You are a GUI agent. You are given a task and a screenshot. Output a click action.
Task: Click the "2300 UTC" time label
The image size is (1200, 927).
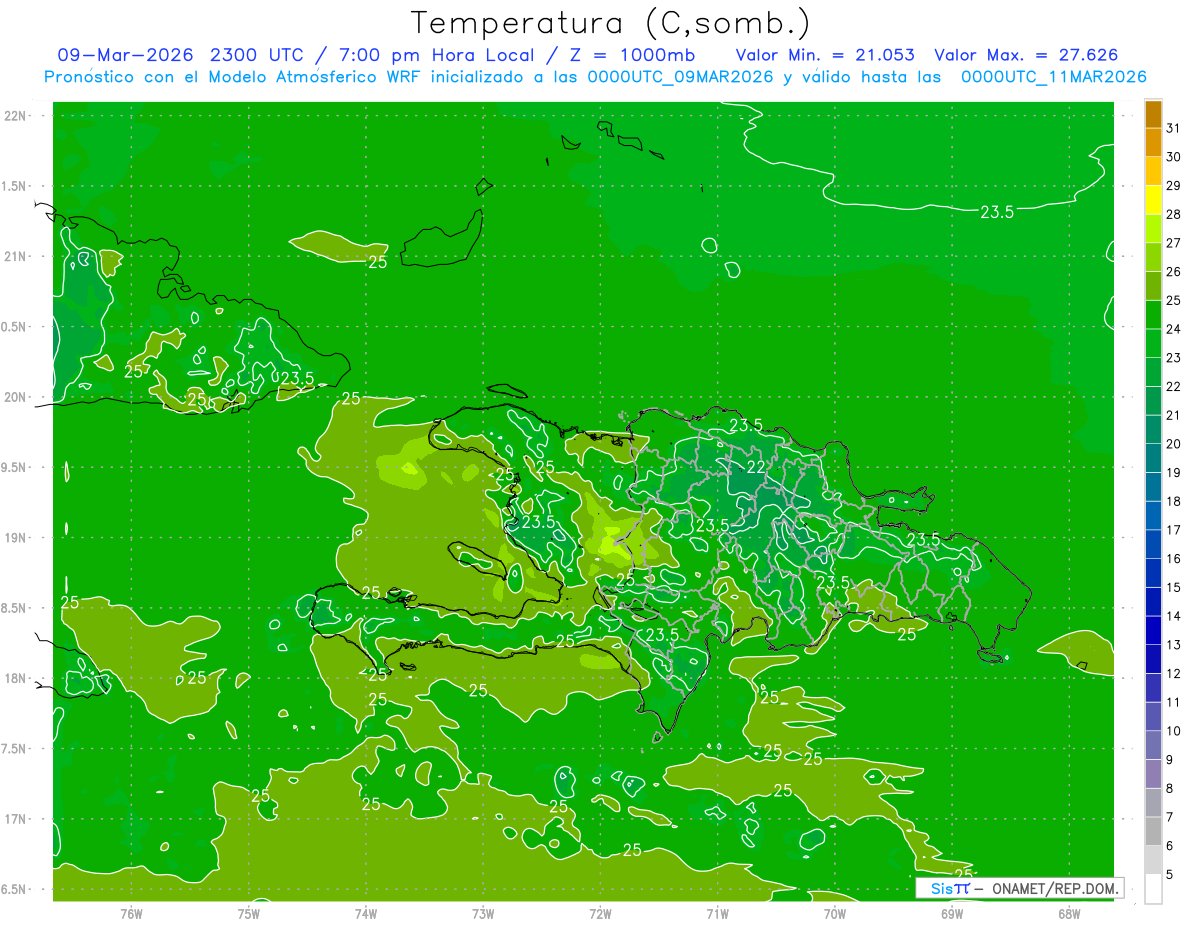[x=259, y=55]
